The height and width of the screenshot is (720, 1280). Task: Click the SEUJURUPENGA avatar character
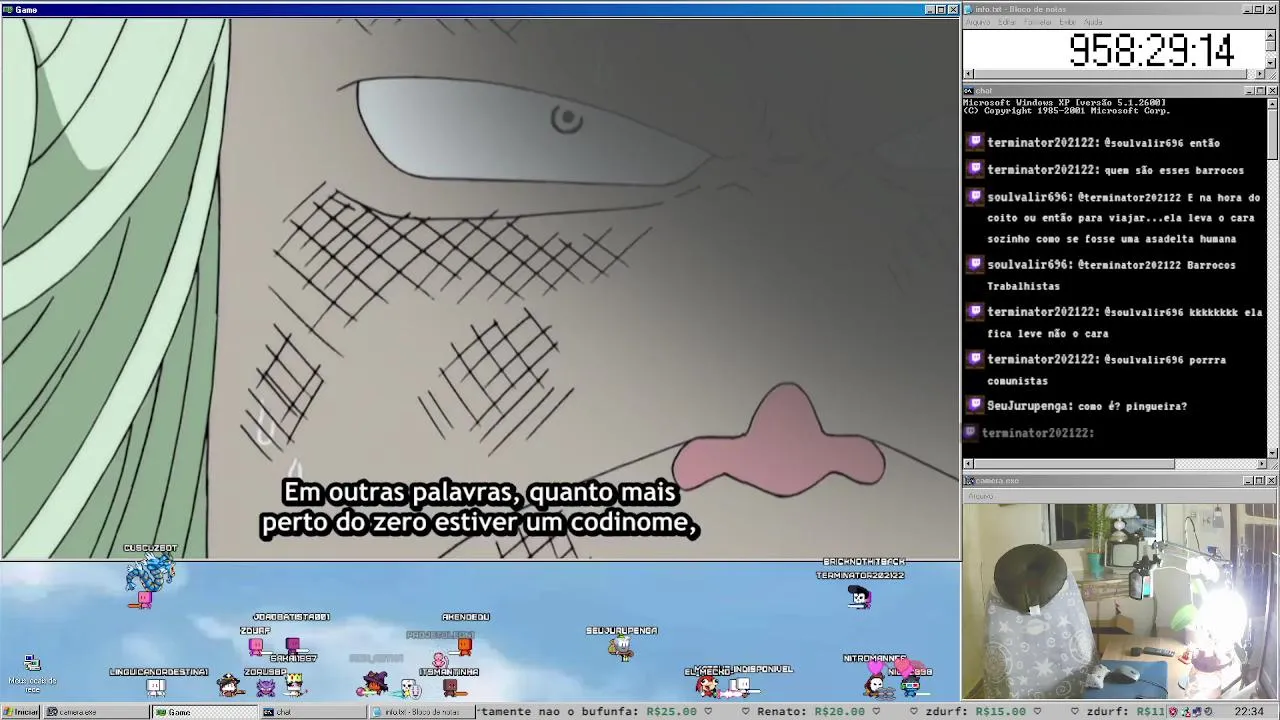tap(621, 649)
